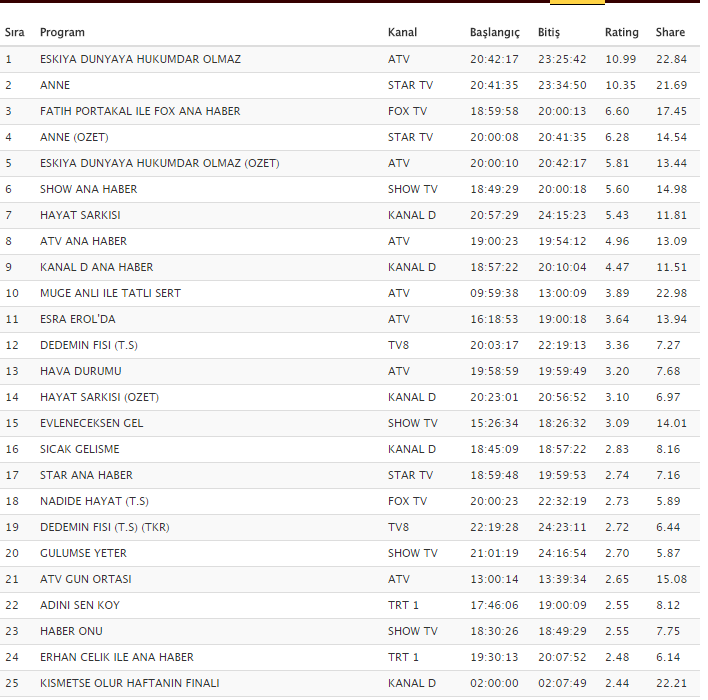Select ESKIYA DUNYAYA HUKUMDAR OLMAZ in row 1
This screenshot has width=708, height=700.
click(140, 59)
